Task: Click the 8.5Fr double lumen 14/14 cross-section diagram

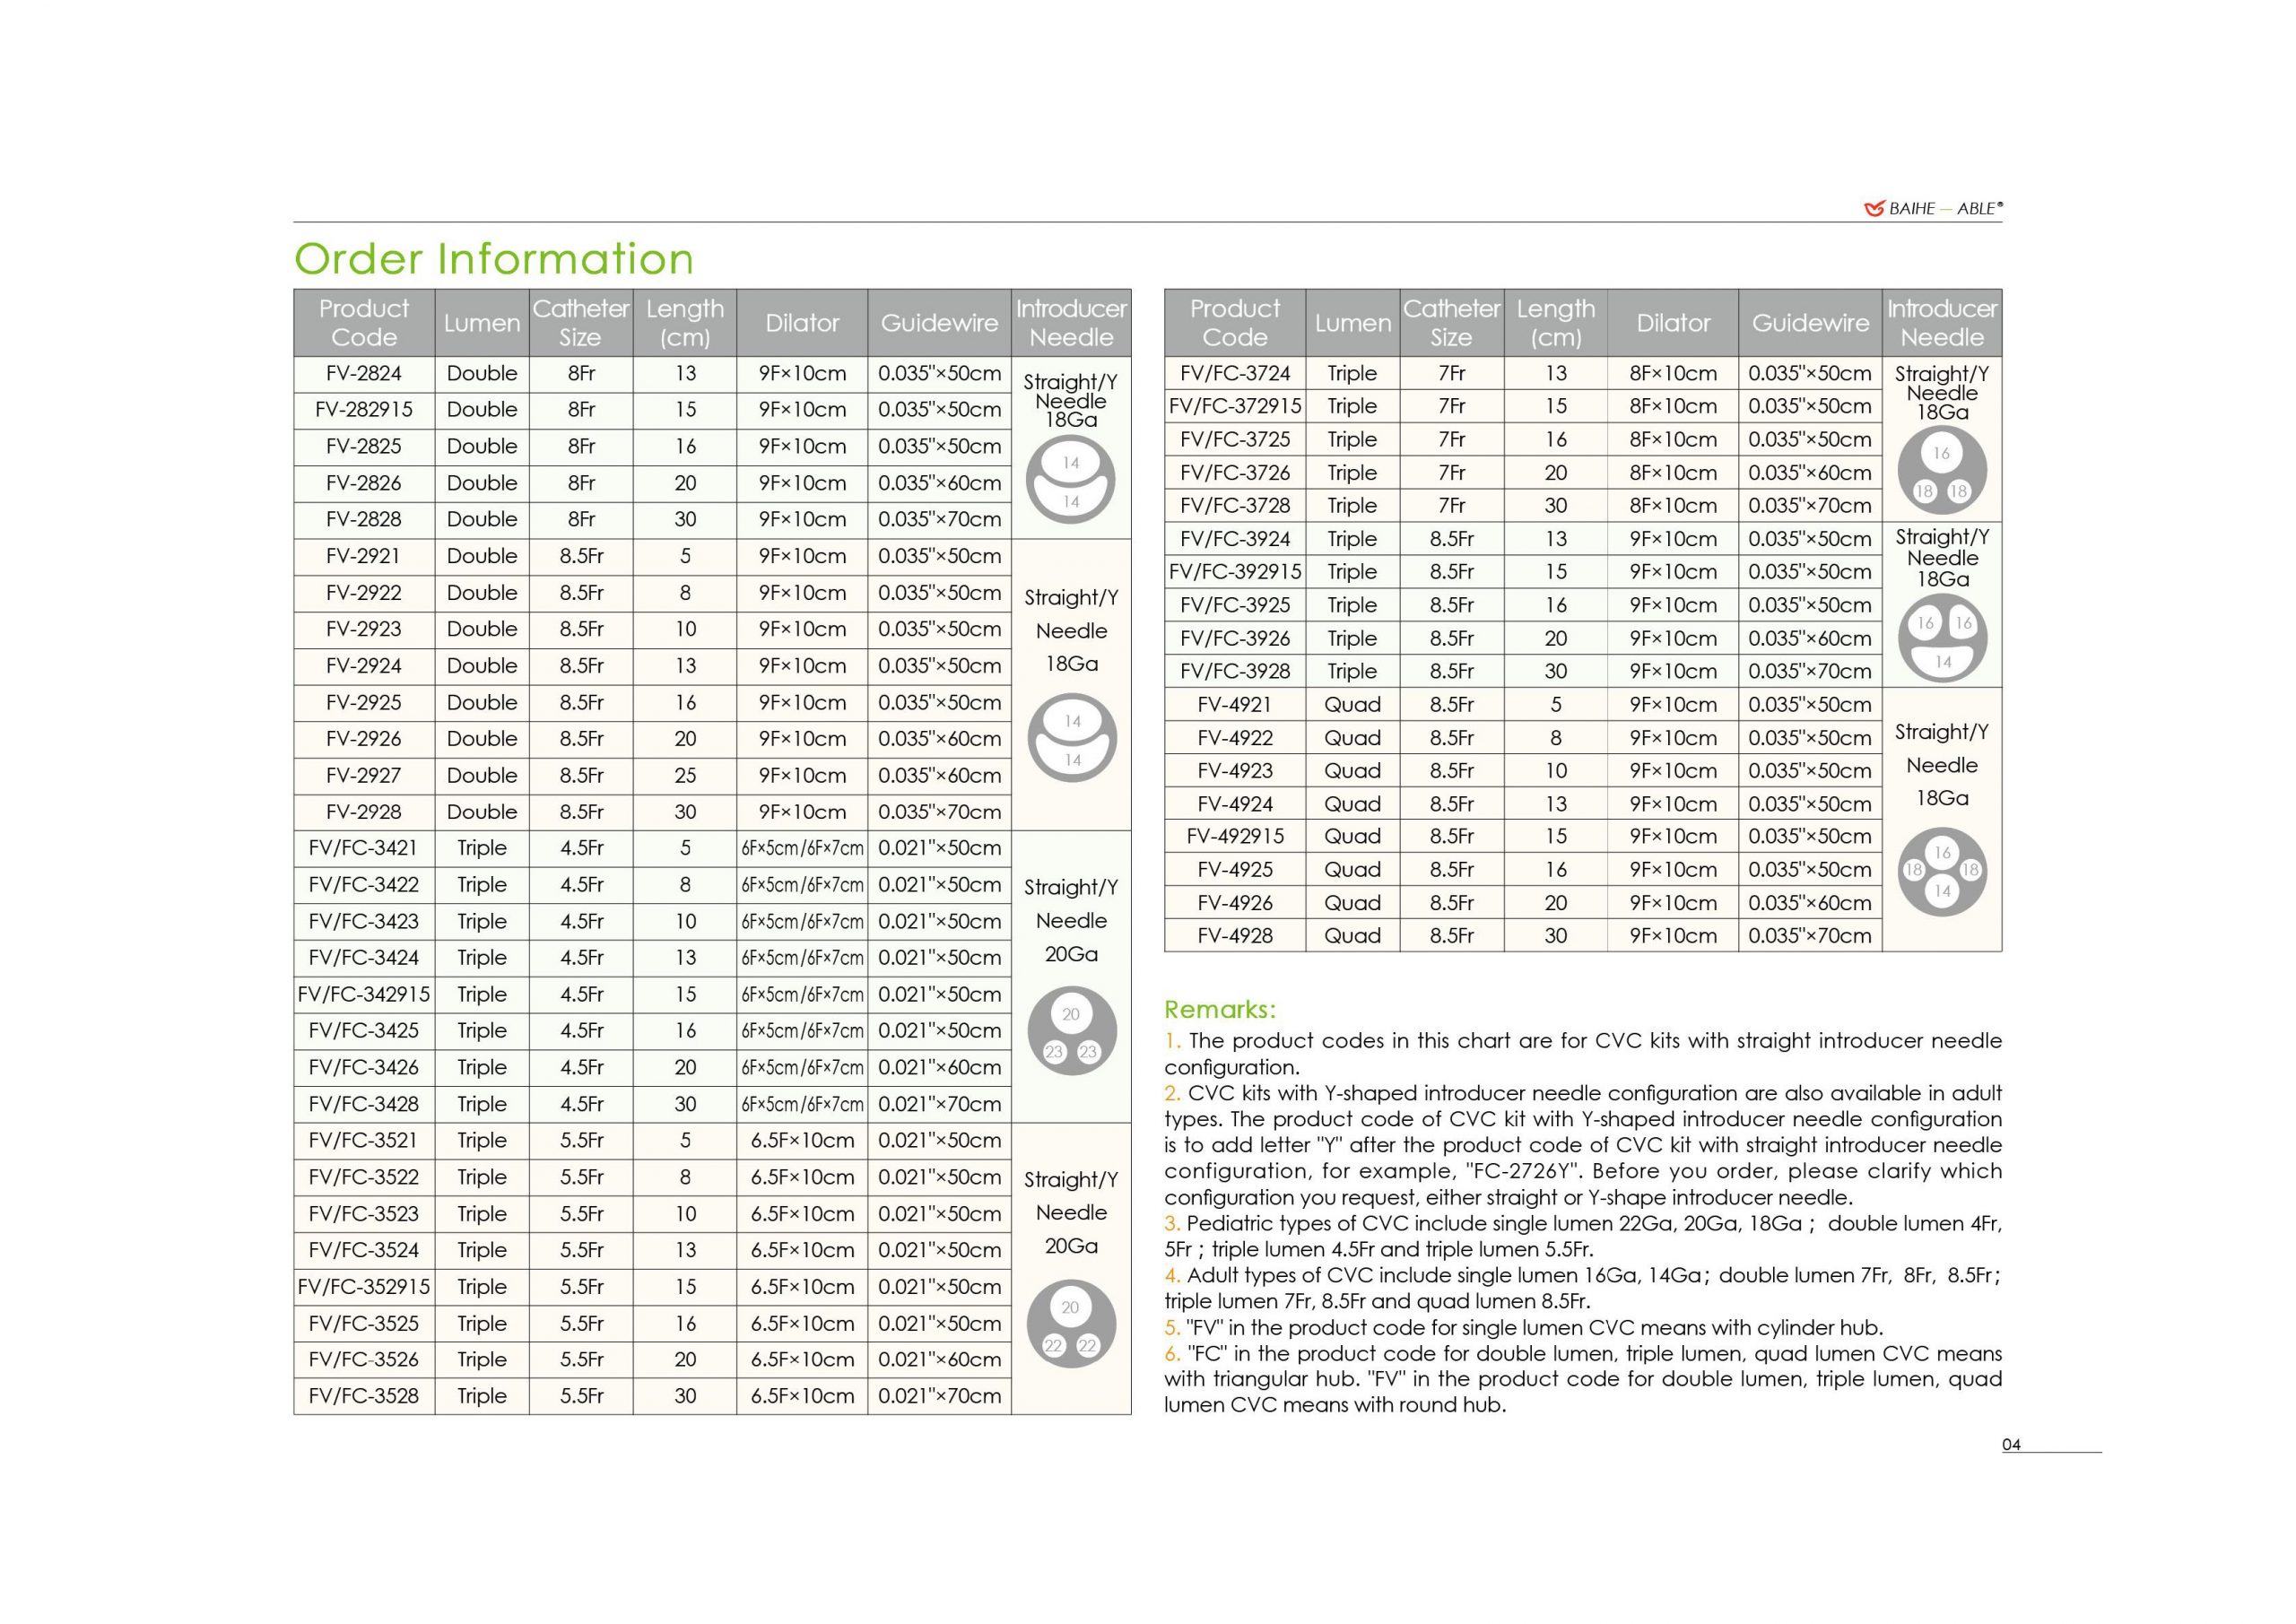Action: click(1072, 739)
